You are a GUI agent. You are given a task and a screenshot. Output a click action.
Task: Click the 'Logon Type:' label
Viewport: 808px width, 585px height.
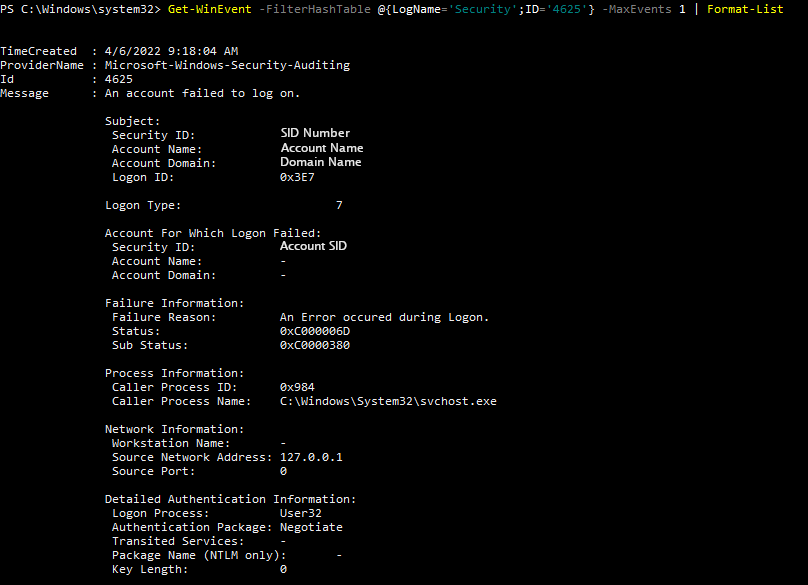[143, 205]
